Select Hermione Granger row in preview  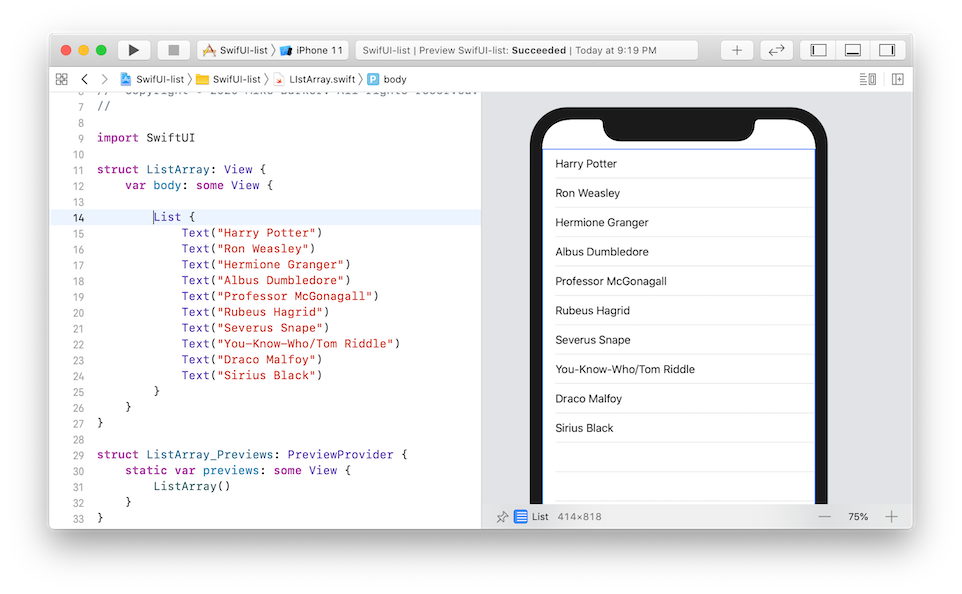click(679, 223)
